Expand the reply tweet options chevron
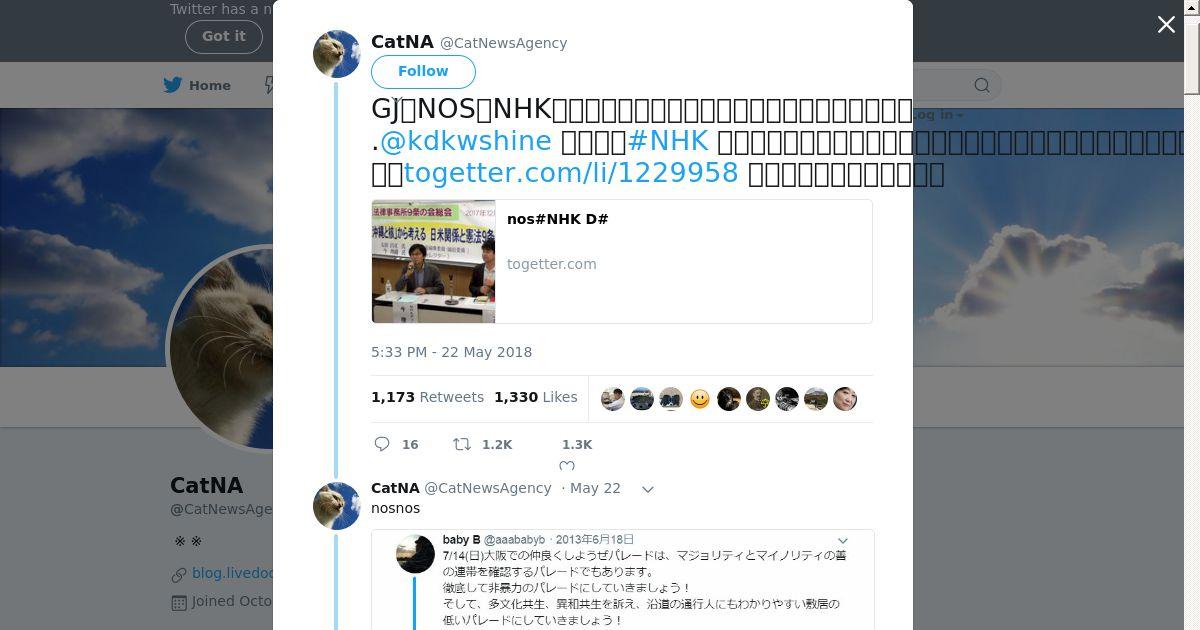The image size is (1200, 630). tap(647, 489)
